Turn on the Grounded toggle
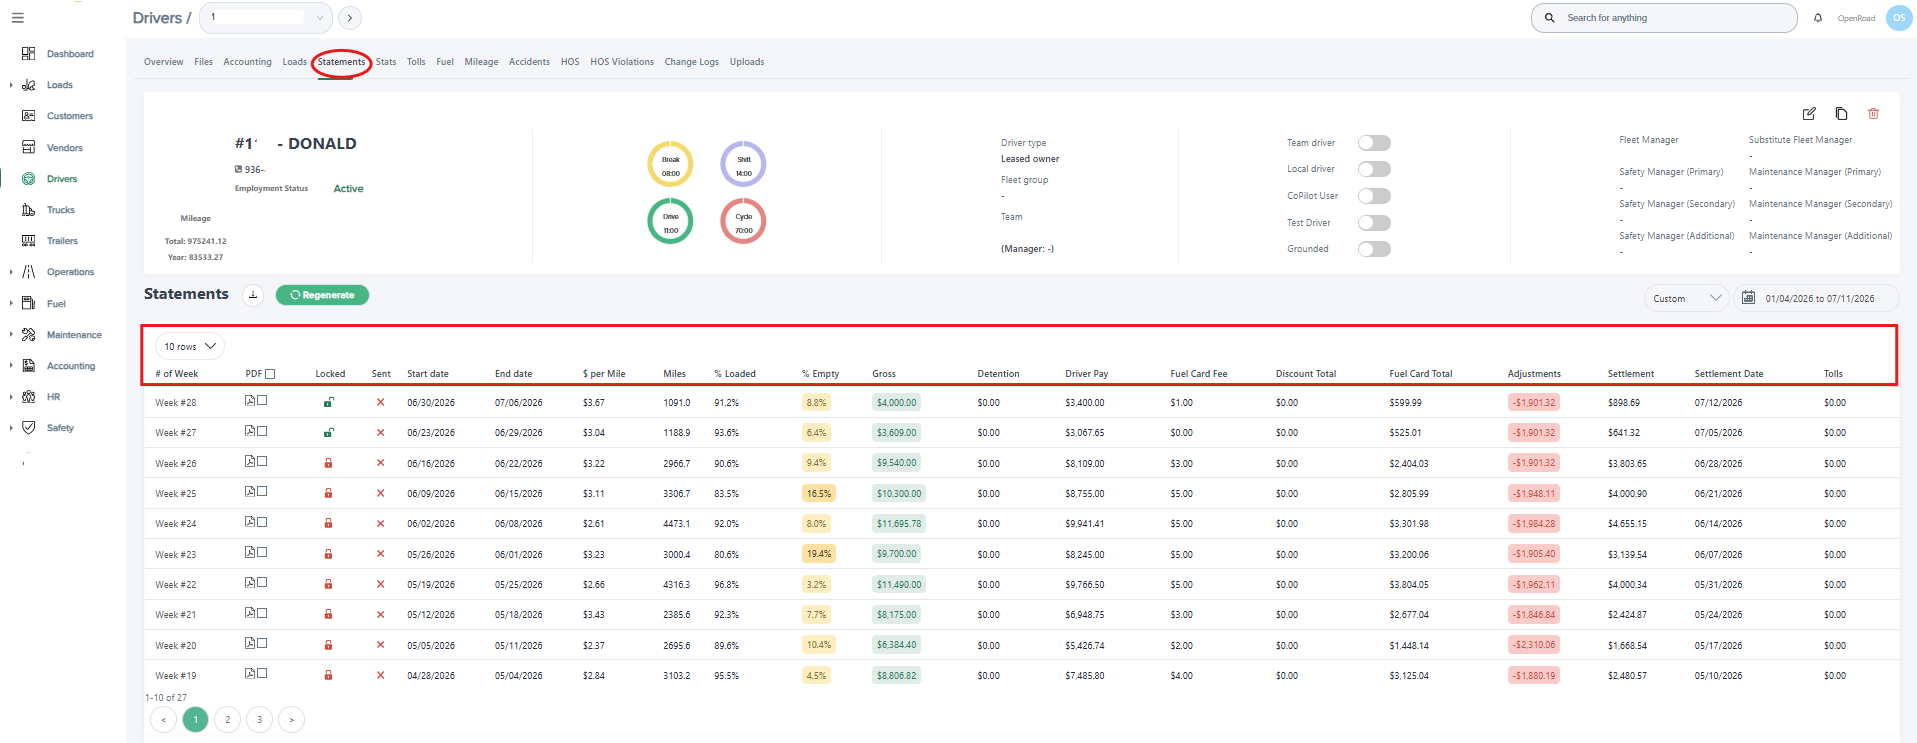1917x743 pixels. tap(1374, 249)
